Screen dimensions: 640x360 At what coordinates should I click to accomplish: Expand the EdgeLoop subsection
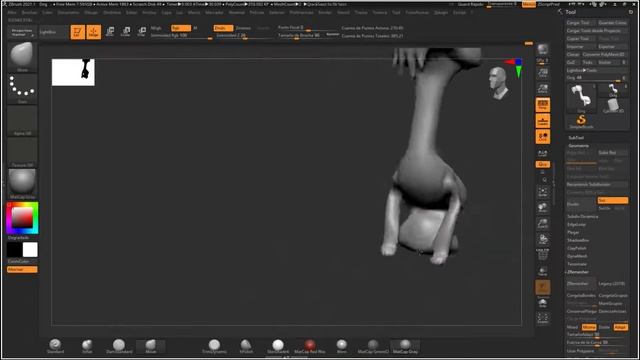576,224
